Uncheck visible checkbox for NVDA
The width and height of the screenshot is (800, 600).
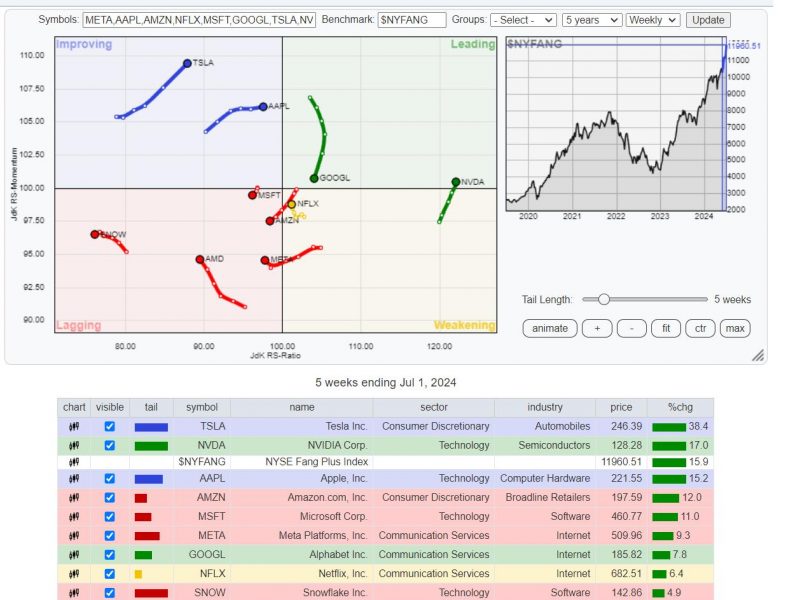coord(110,445)
